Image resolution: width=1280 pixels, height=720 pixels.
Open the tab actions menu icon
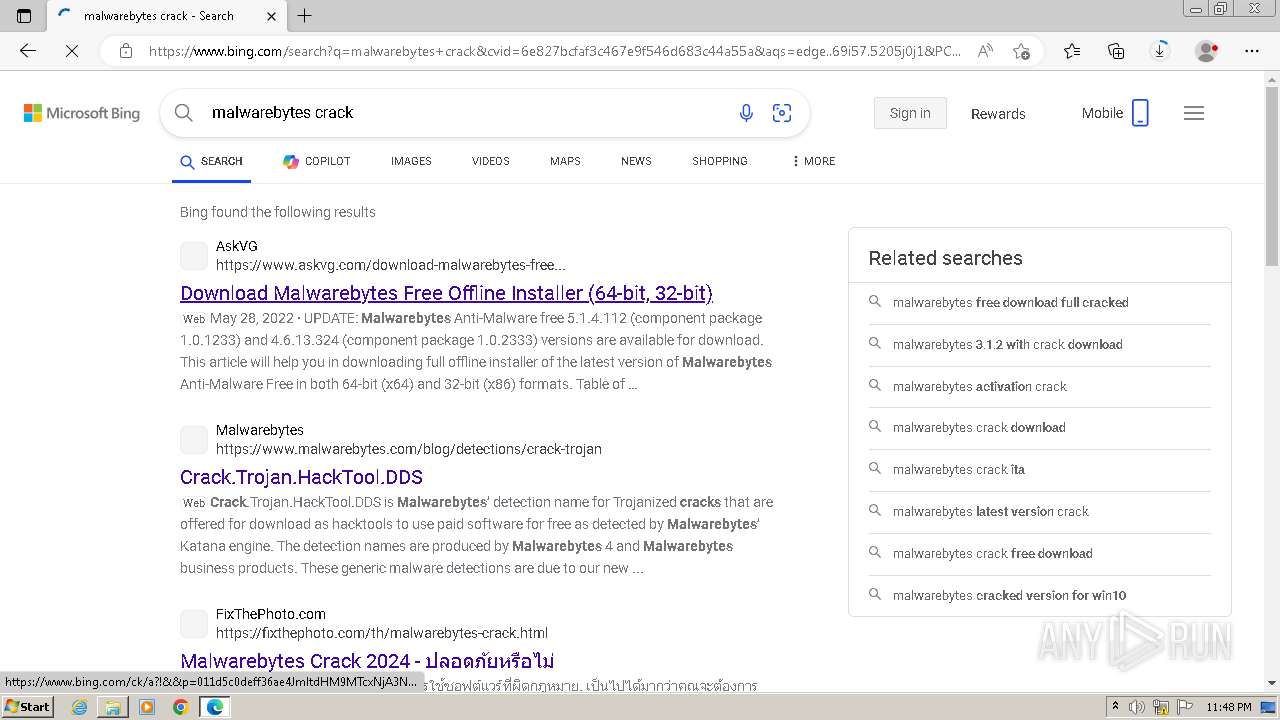[24, 16]
